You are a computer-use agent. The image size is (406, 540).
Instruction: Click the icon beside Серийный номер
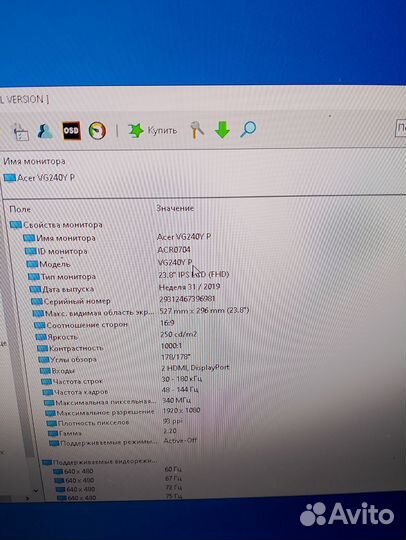coord(37,302)
